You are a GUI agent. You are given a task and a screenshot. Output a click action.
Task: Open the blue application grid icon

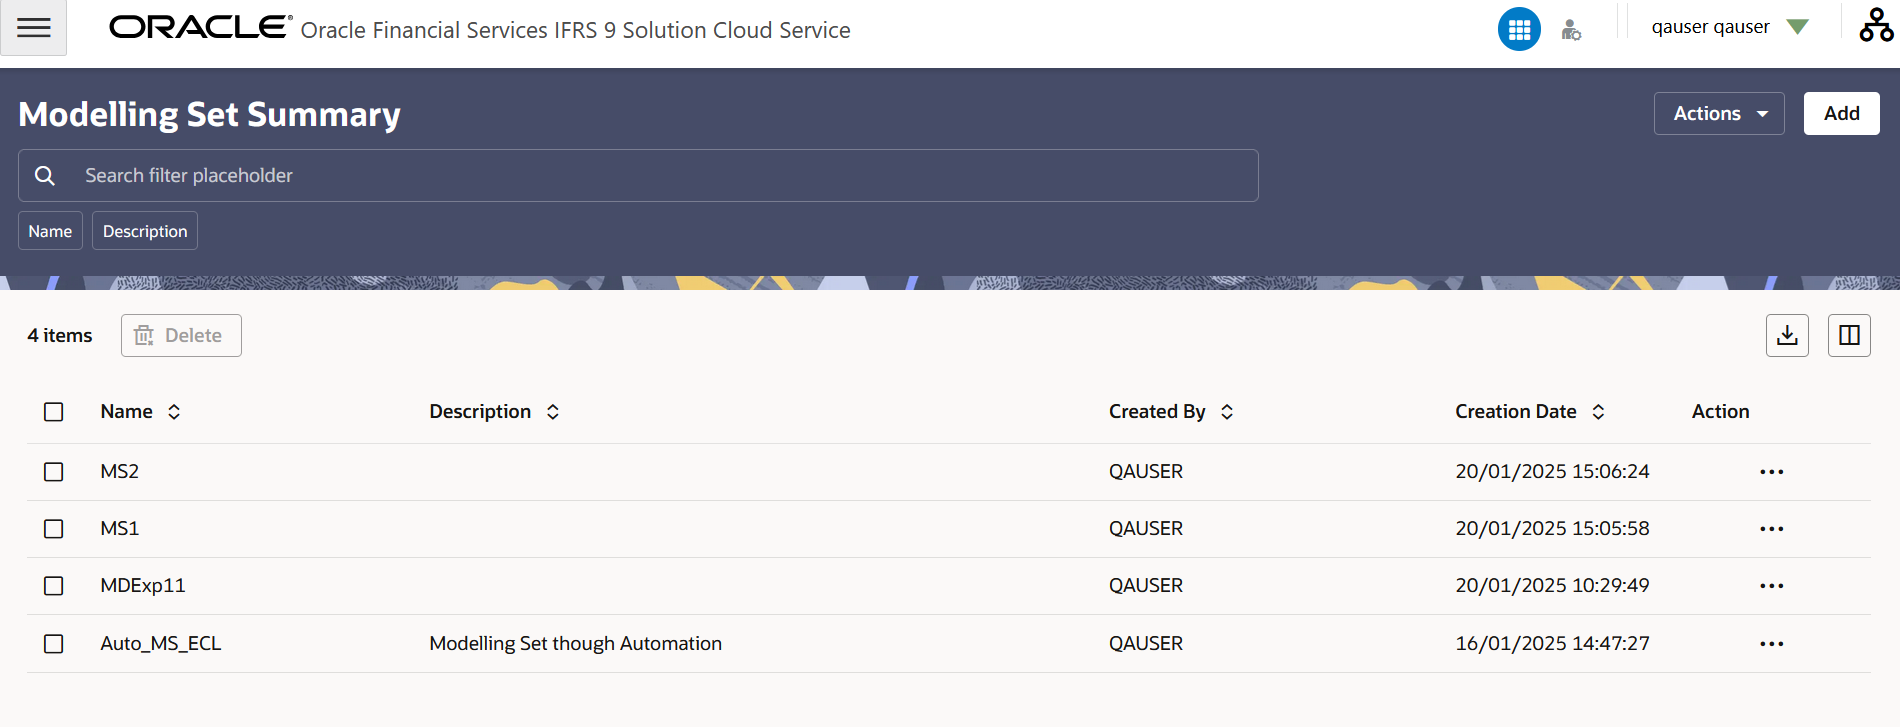tap(1519, 29)
